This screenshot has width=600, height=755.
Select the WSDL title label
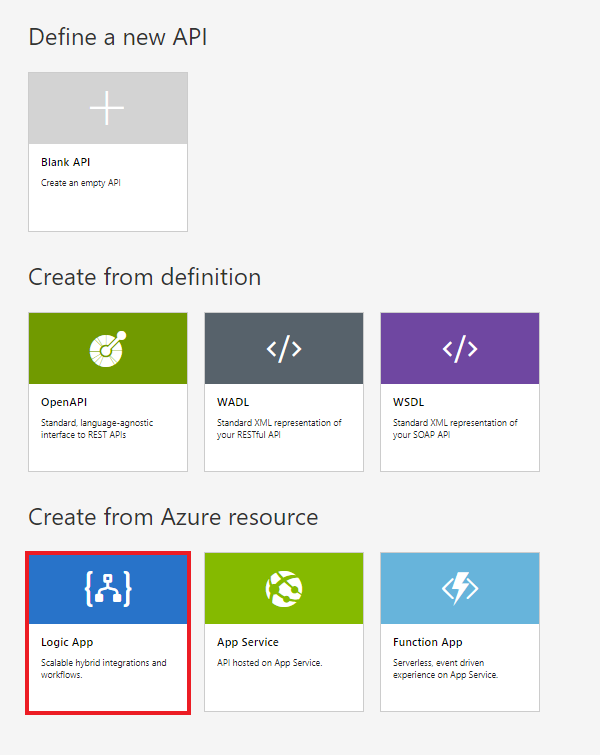coord(408,402)
